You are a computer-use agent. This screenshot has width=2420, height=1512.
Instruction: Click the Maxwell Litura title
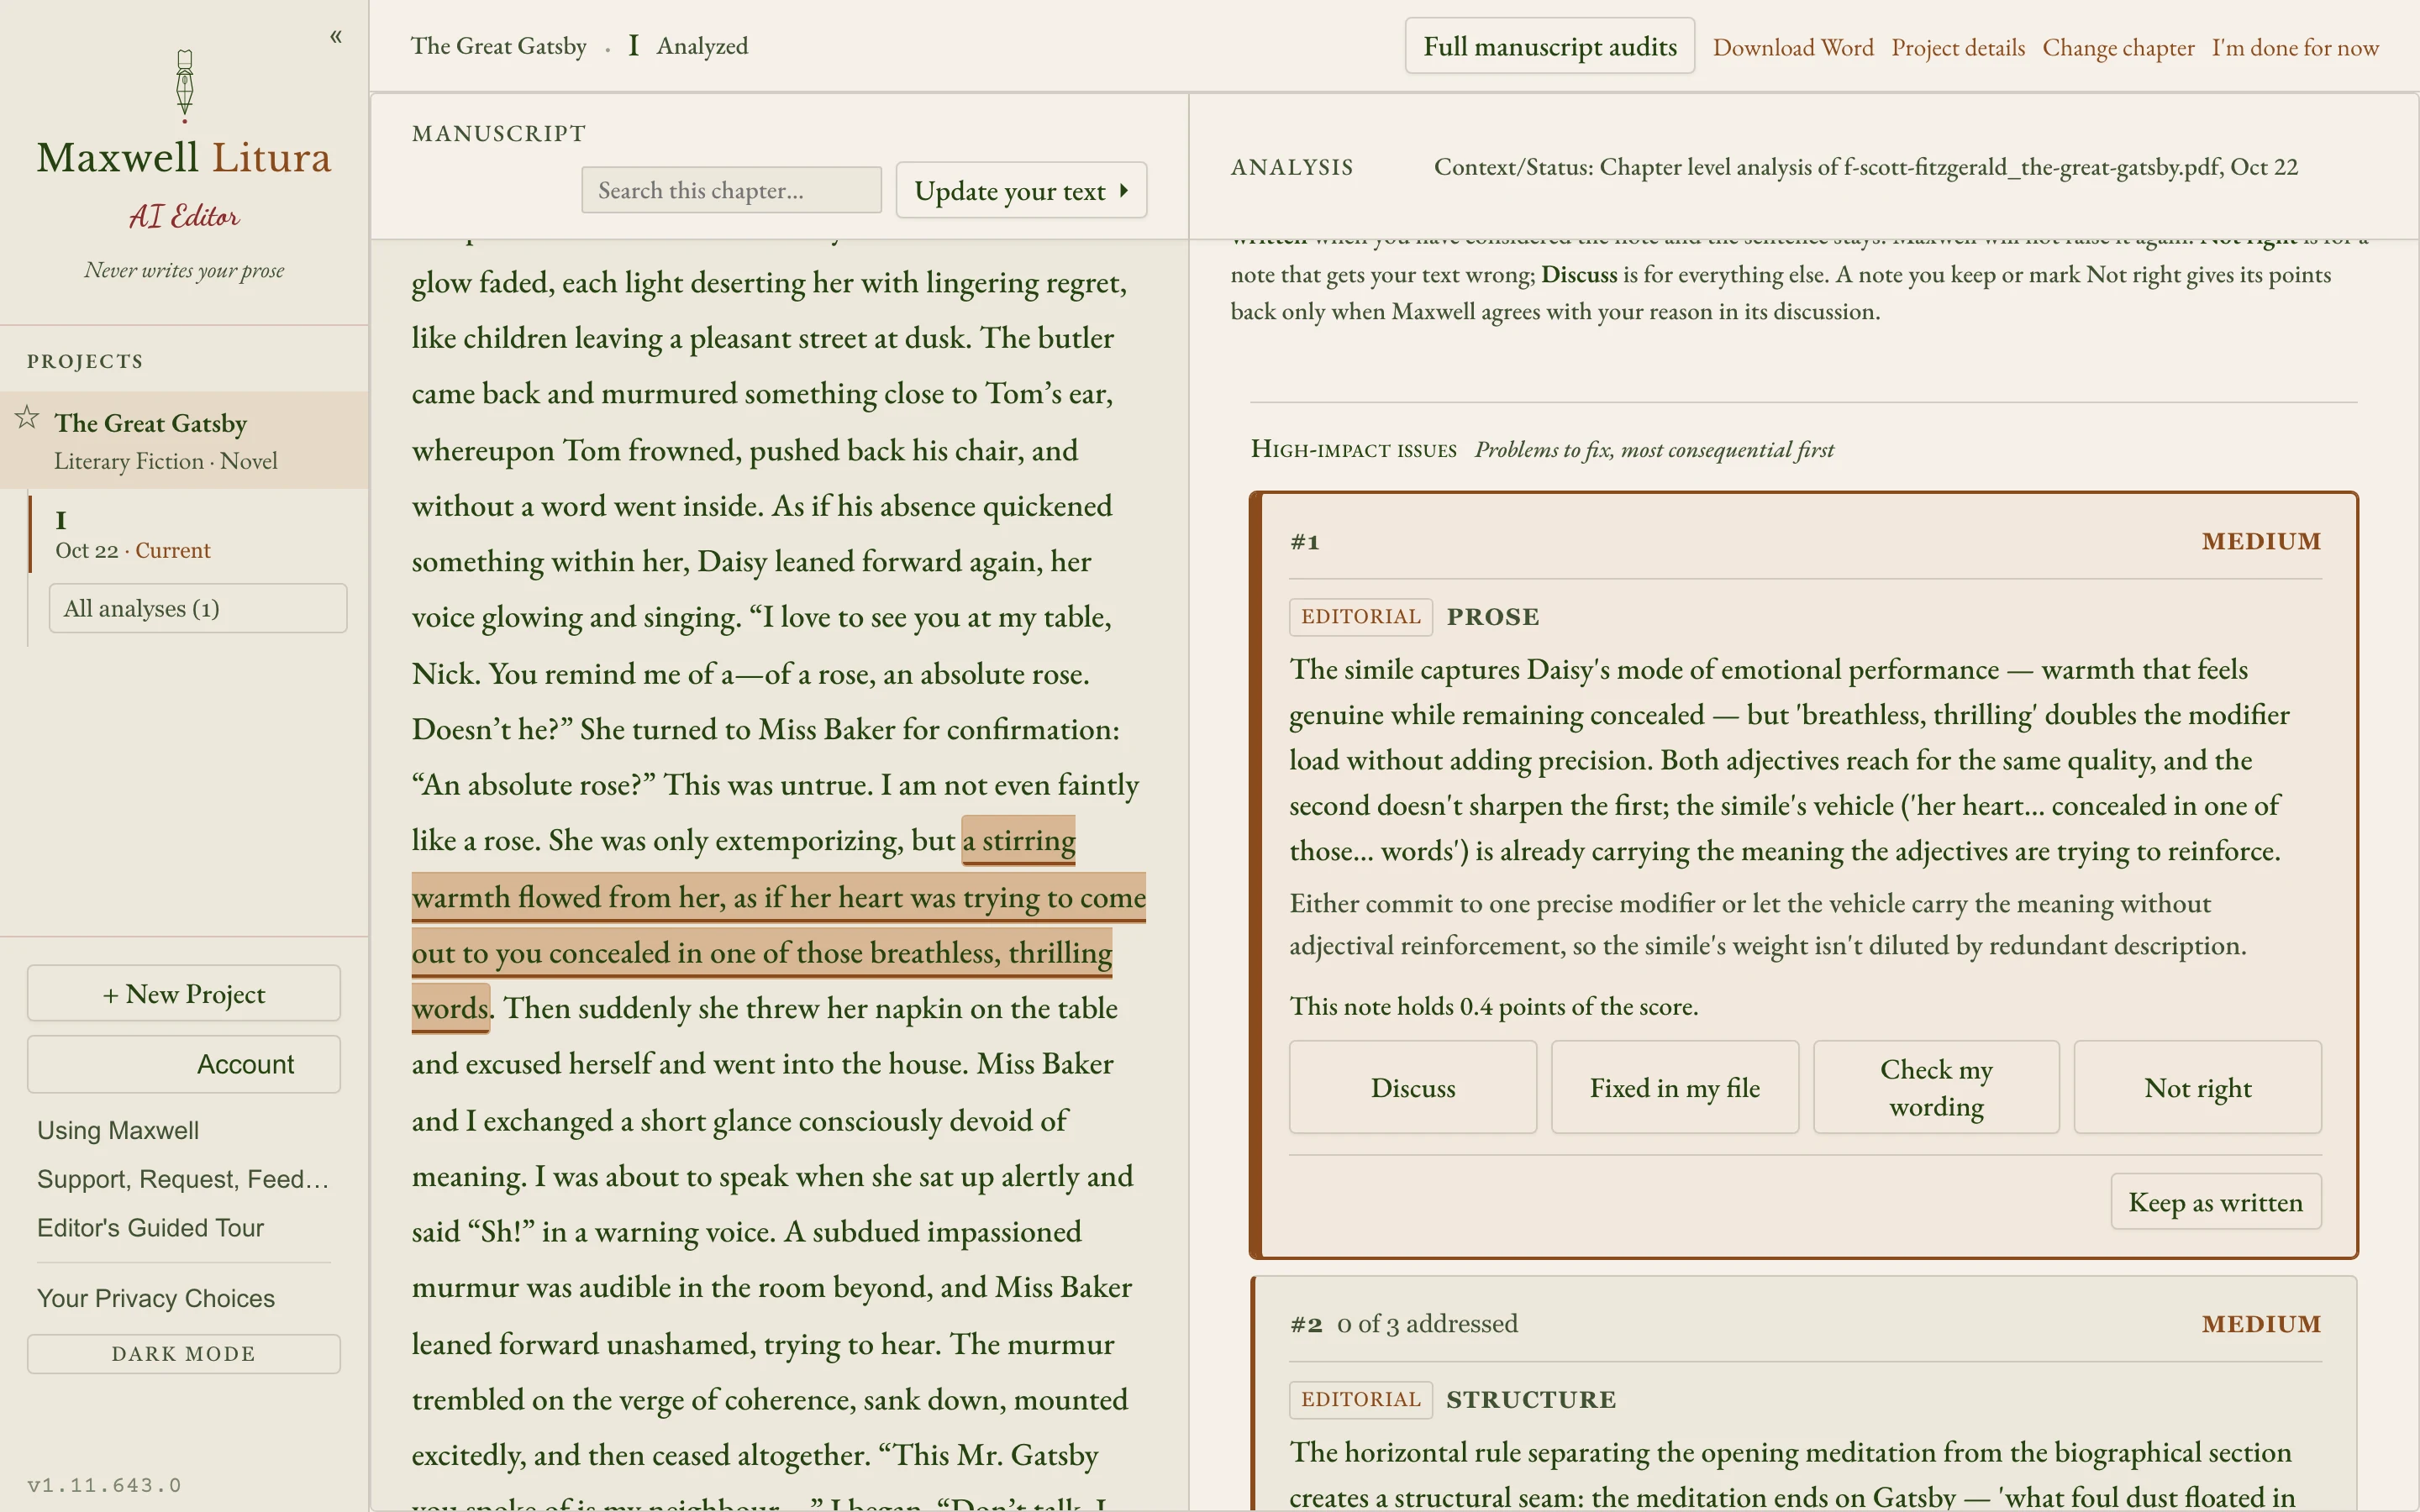[184, 157]
